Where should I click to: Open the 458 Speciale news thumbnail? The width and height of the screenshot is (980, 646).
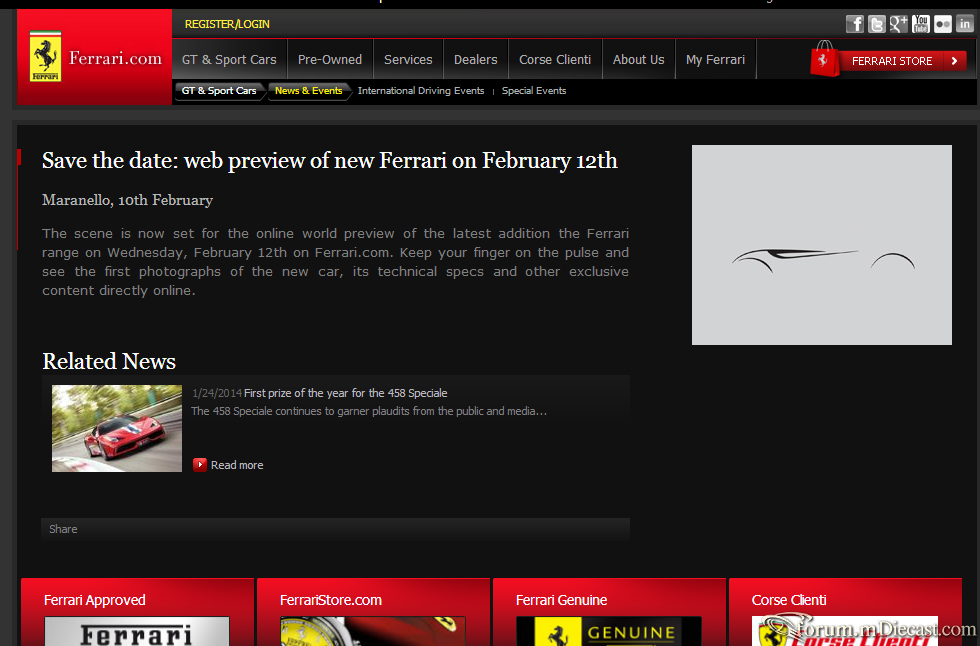[117, 428]
